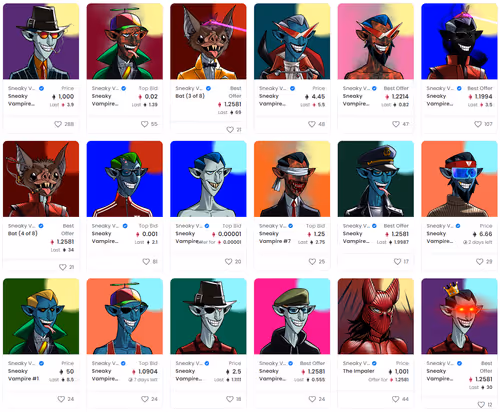Open The Impaler red demon artwork
Viewport: 500px width, 412px height.
(x=376, y=316)
